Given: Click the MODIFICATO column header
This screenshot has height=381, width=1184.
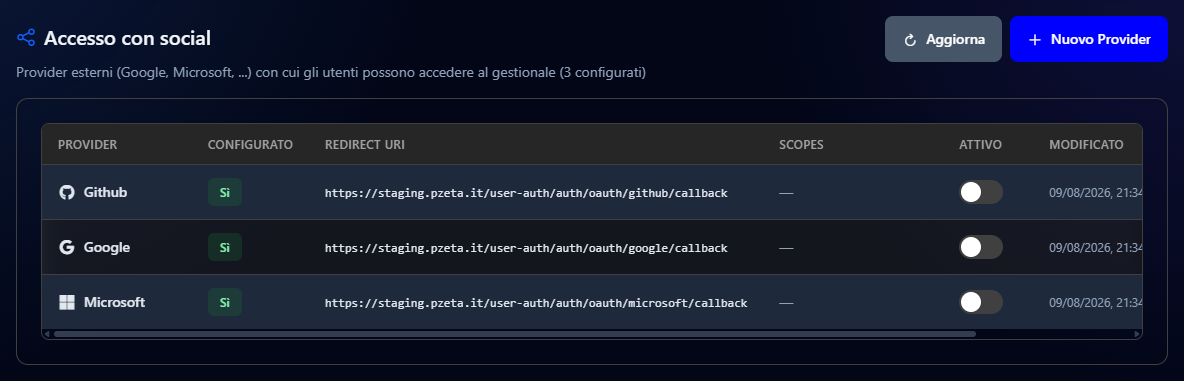Looking at the screenshot, I should tap(1086, 144).
